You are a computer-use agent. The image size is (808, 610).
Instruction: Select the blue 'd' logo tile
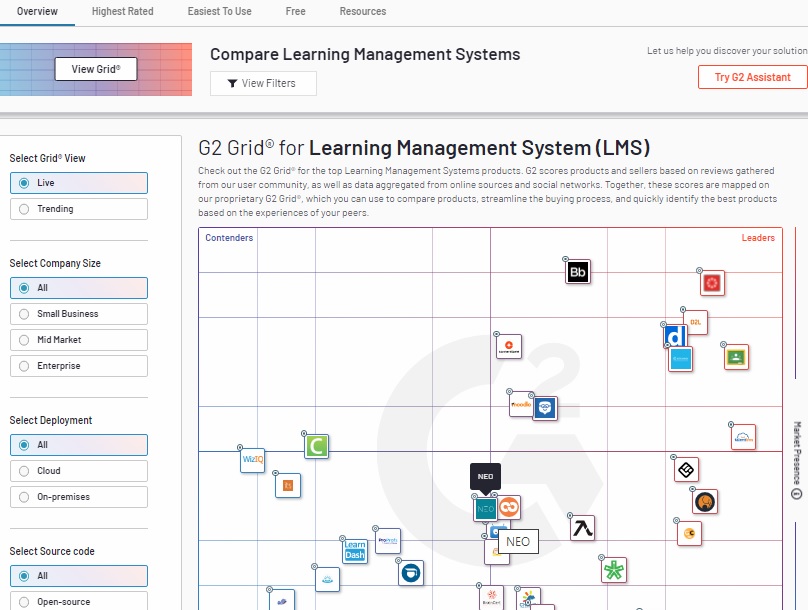pos(675,336)
